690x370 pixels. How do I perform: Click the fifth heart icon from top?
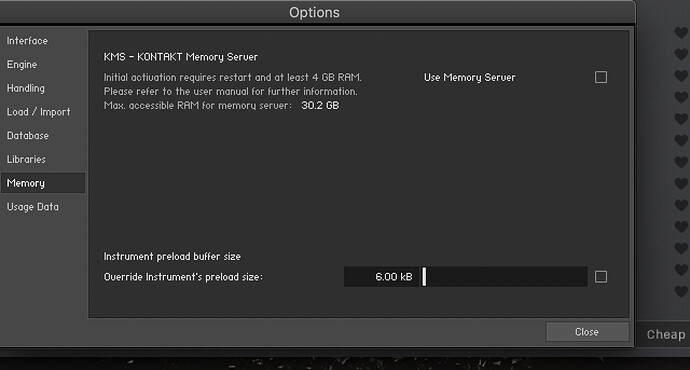pos(681,119)
